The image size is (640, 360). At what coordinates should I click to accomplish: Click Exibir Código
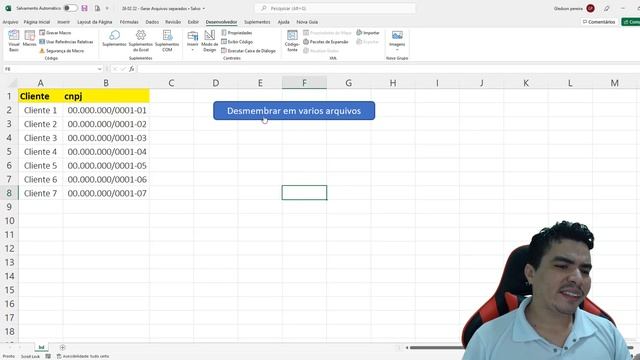[x=237, y=42]
